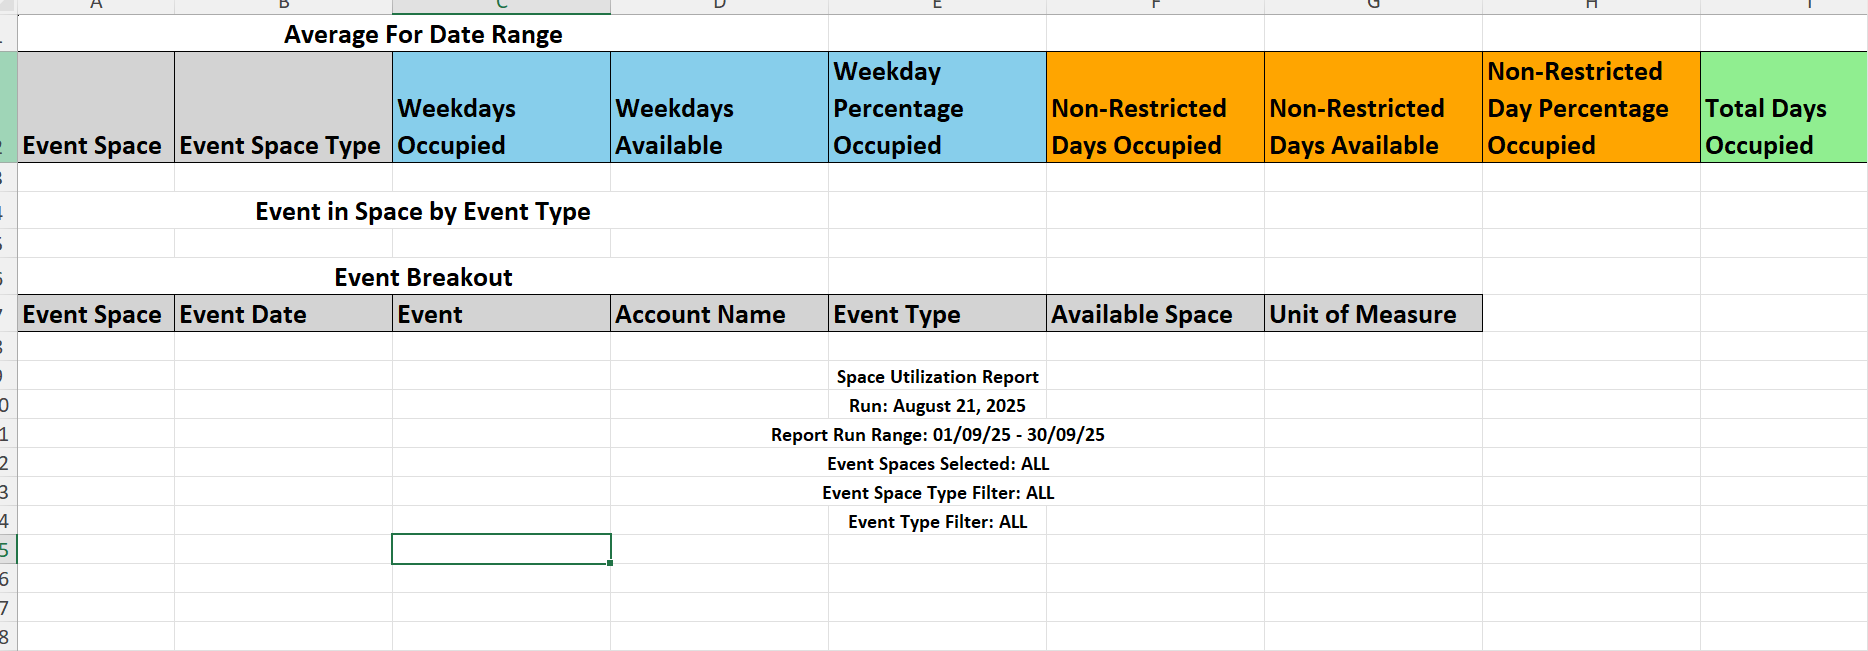The image size is (1868, 651).
Task: Click the green 'Total Days Occupied' header
Action: 1783,107
